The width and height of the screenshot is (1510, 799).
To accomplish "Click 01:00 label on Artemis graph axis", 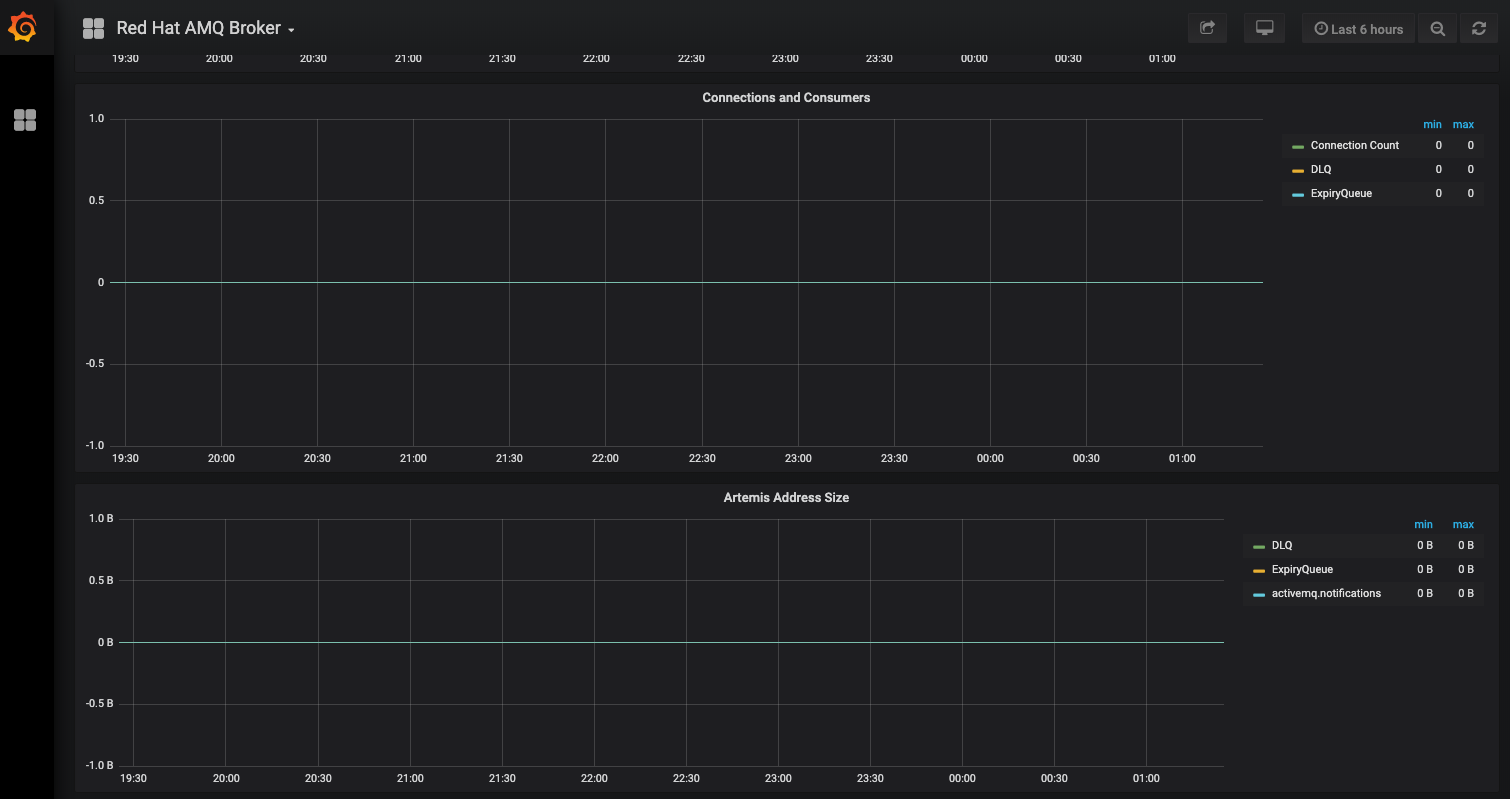I will 1146,778.
